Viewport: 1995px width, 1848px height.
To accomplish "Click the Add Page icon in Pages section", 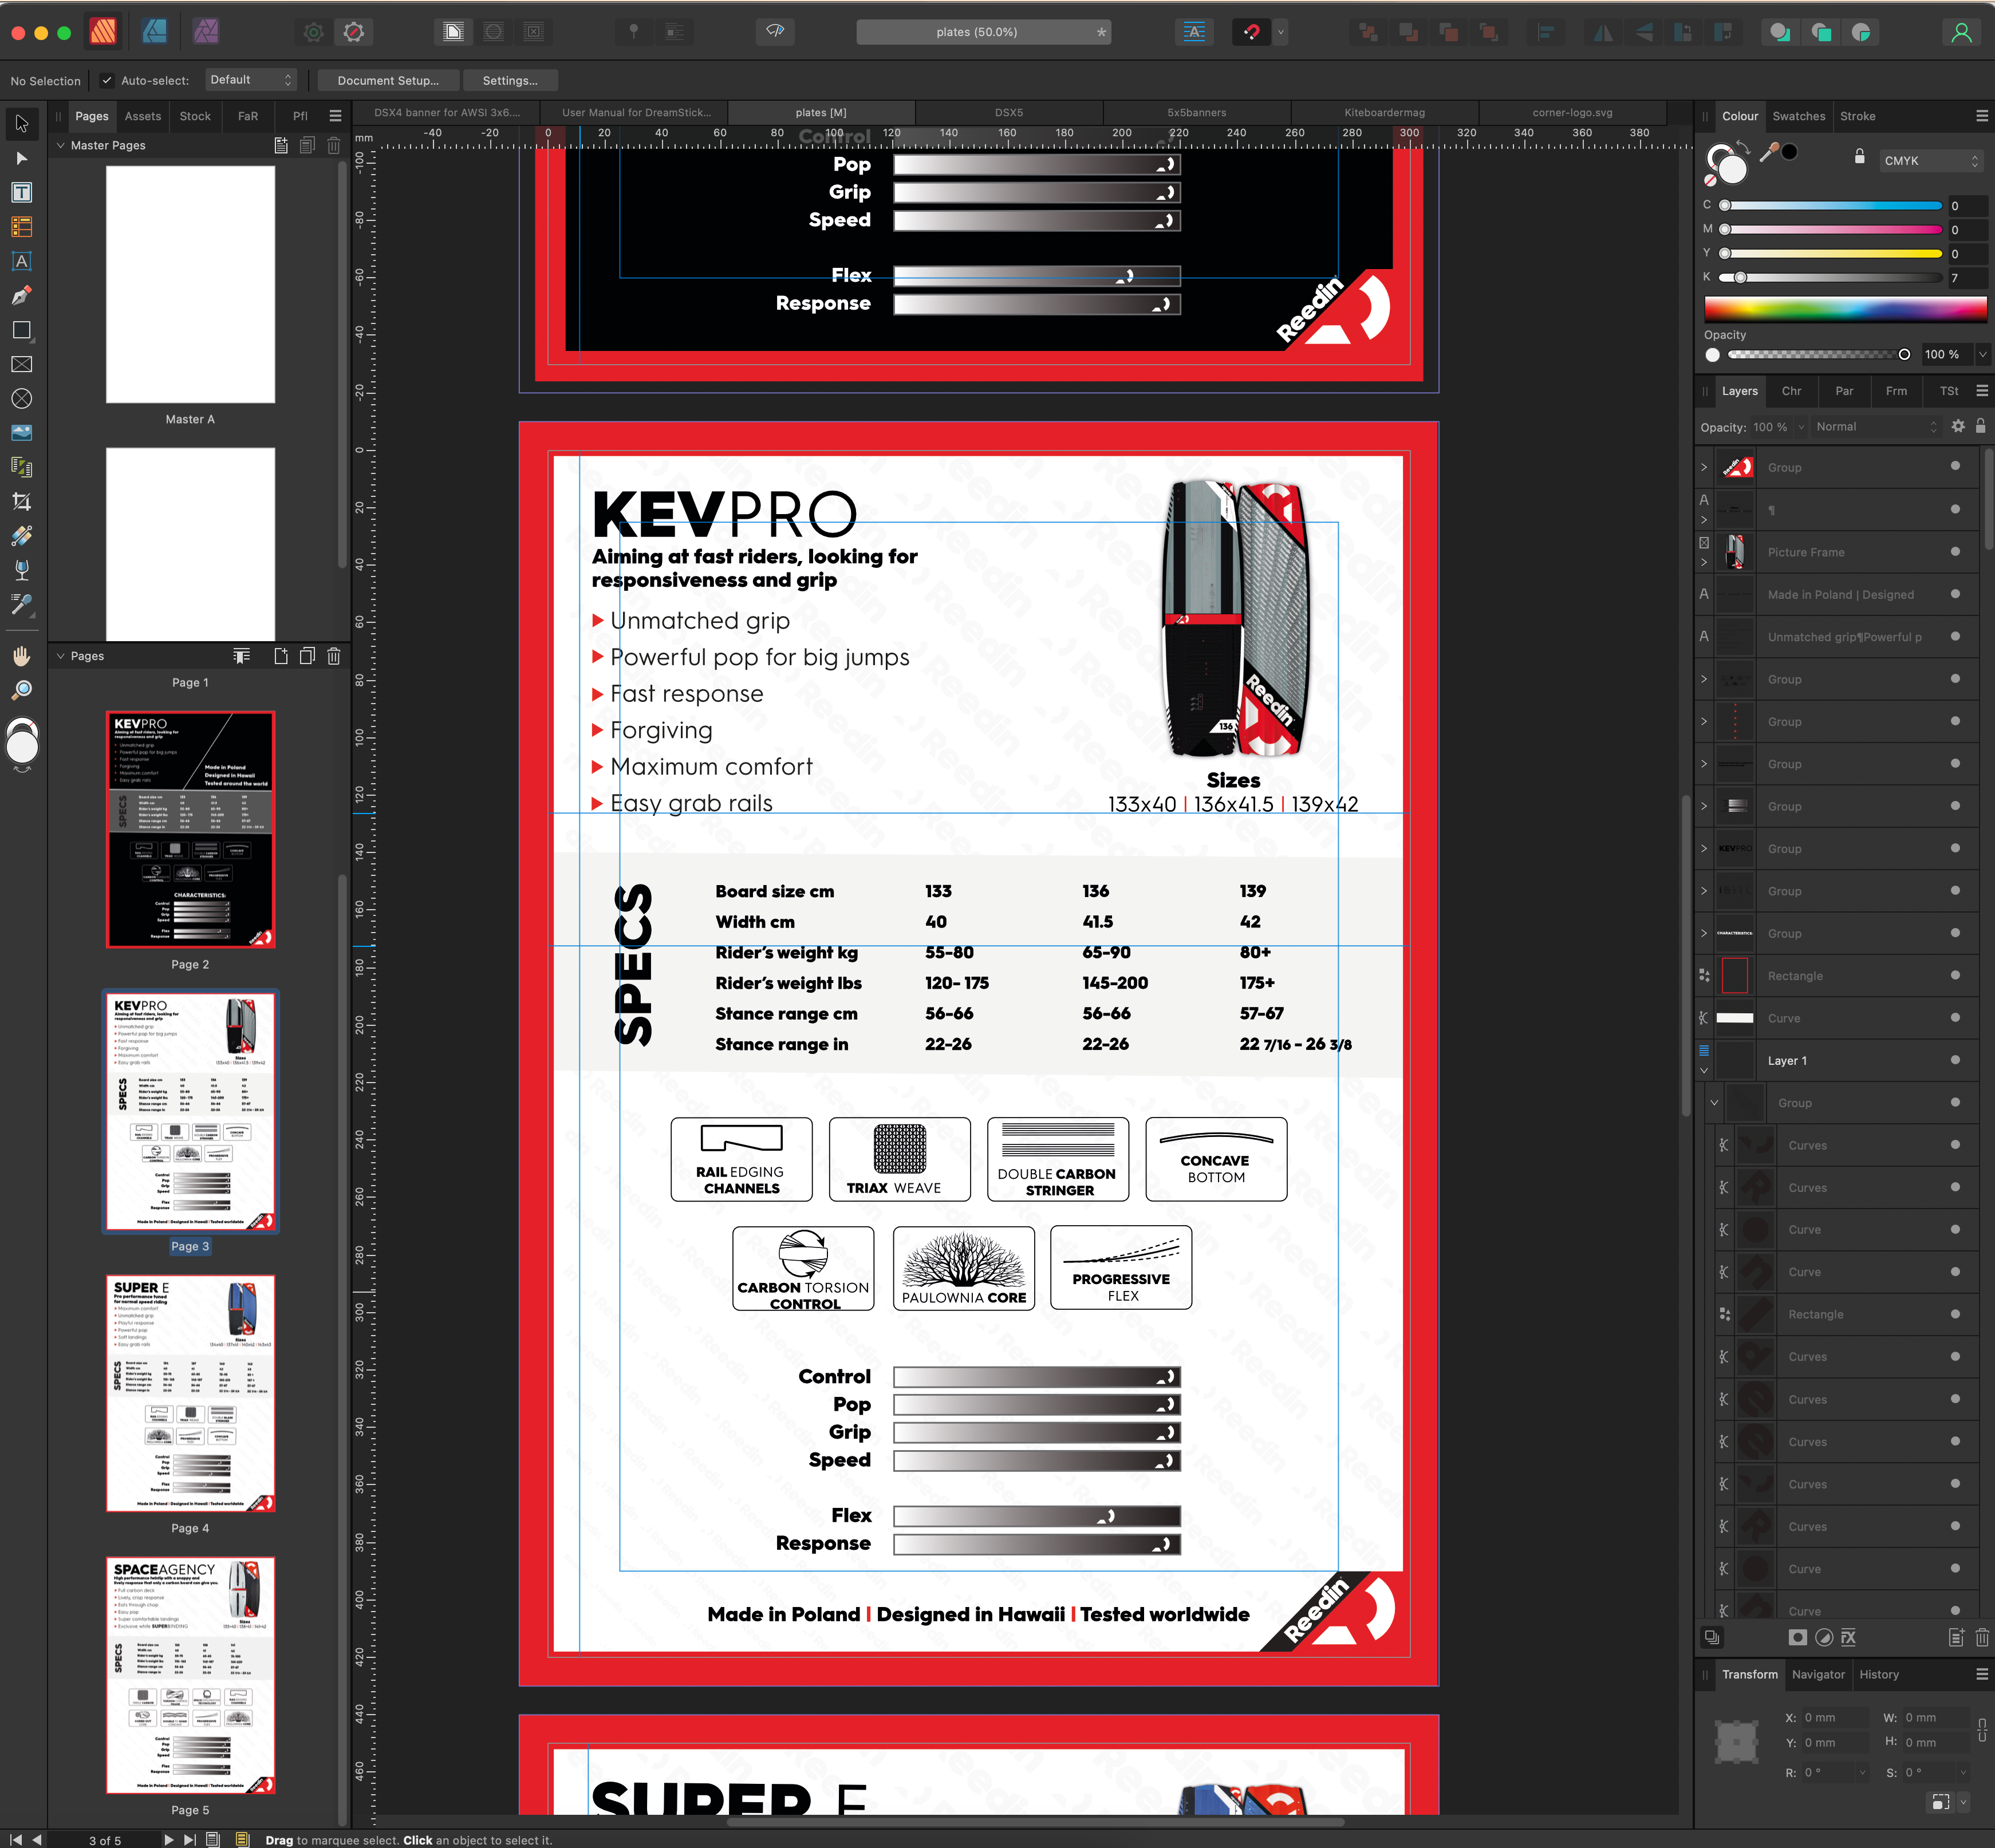I will point(281,656).
